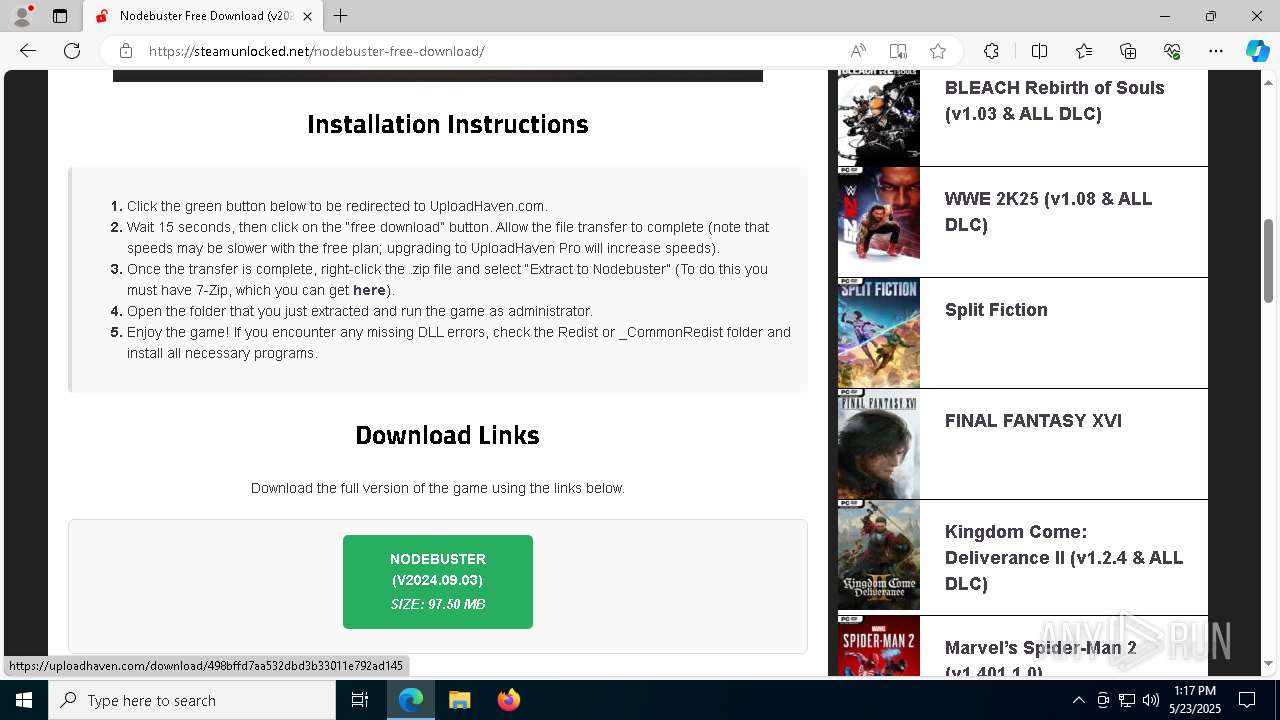Open the Collections panel
This screenshot has height=720, width=1280.
coord(1128,51)
